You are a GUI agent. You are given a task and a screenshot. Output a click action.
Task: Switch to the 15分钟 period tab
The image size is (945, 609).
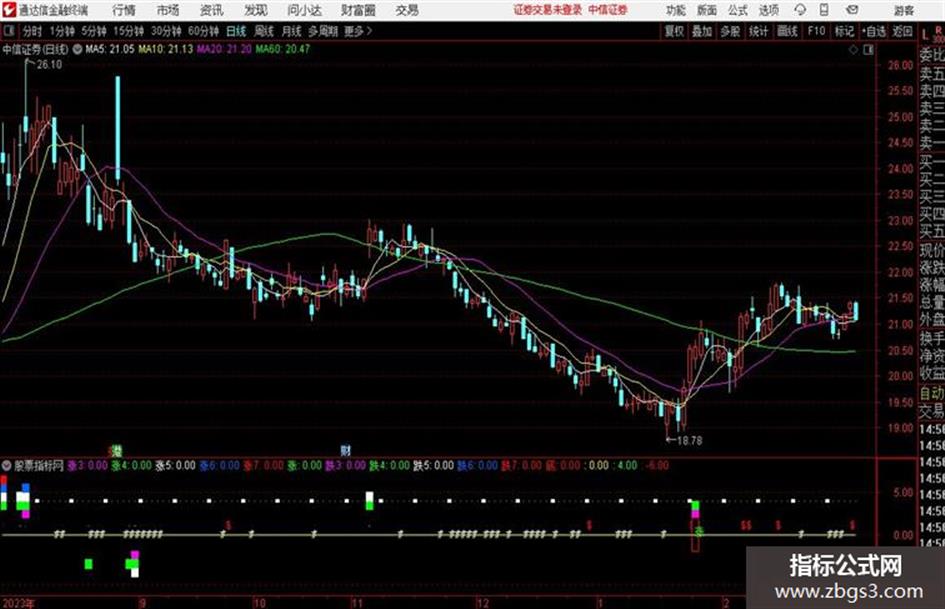[128, 31]
